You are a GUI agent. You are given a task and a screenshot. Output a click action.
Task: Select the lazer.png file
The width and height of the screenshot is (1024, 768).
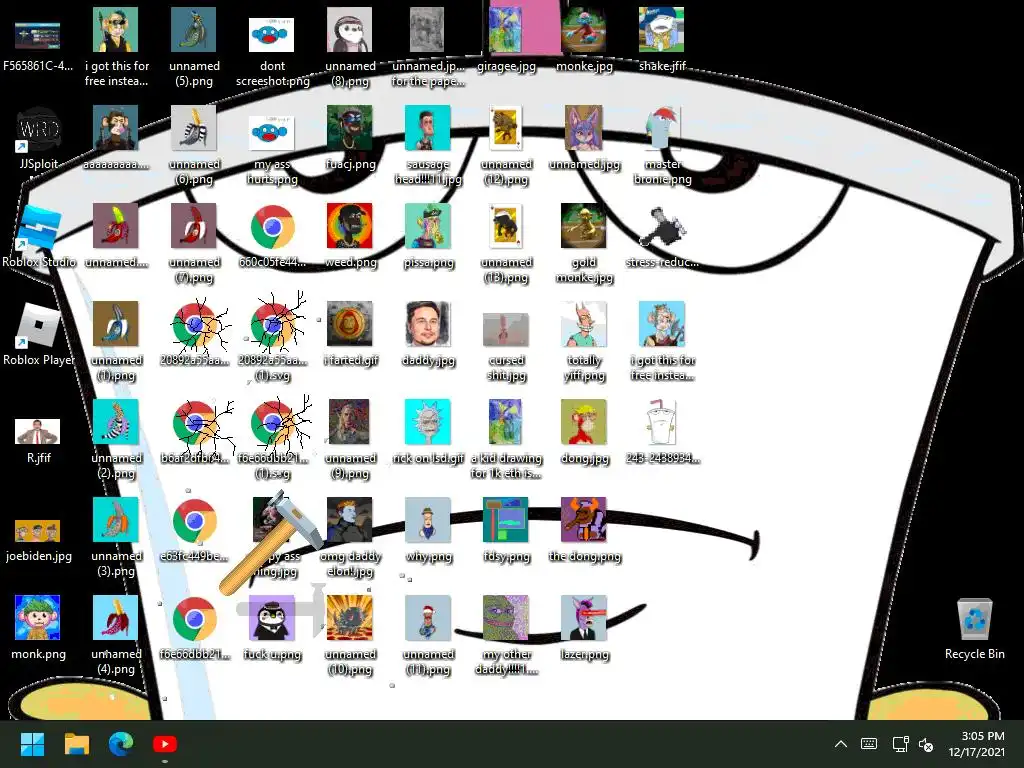(x=584, y=628)
